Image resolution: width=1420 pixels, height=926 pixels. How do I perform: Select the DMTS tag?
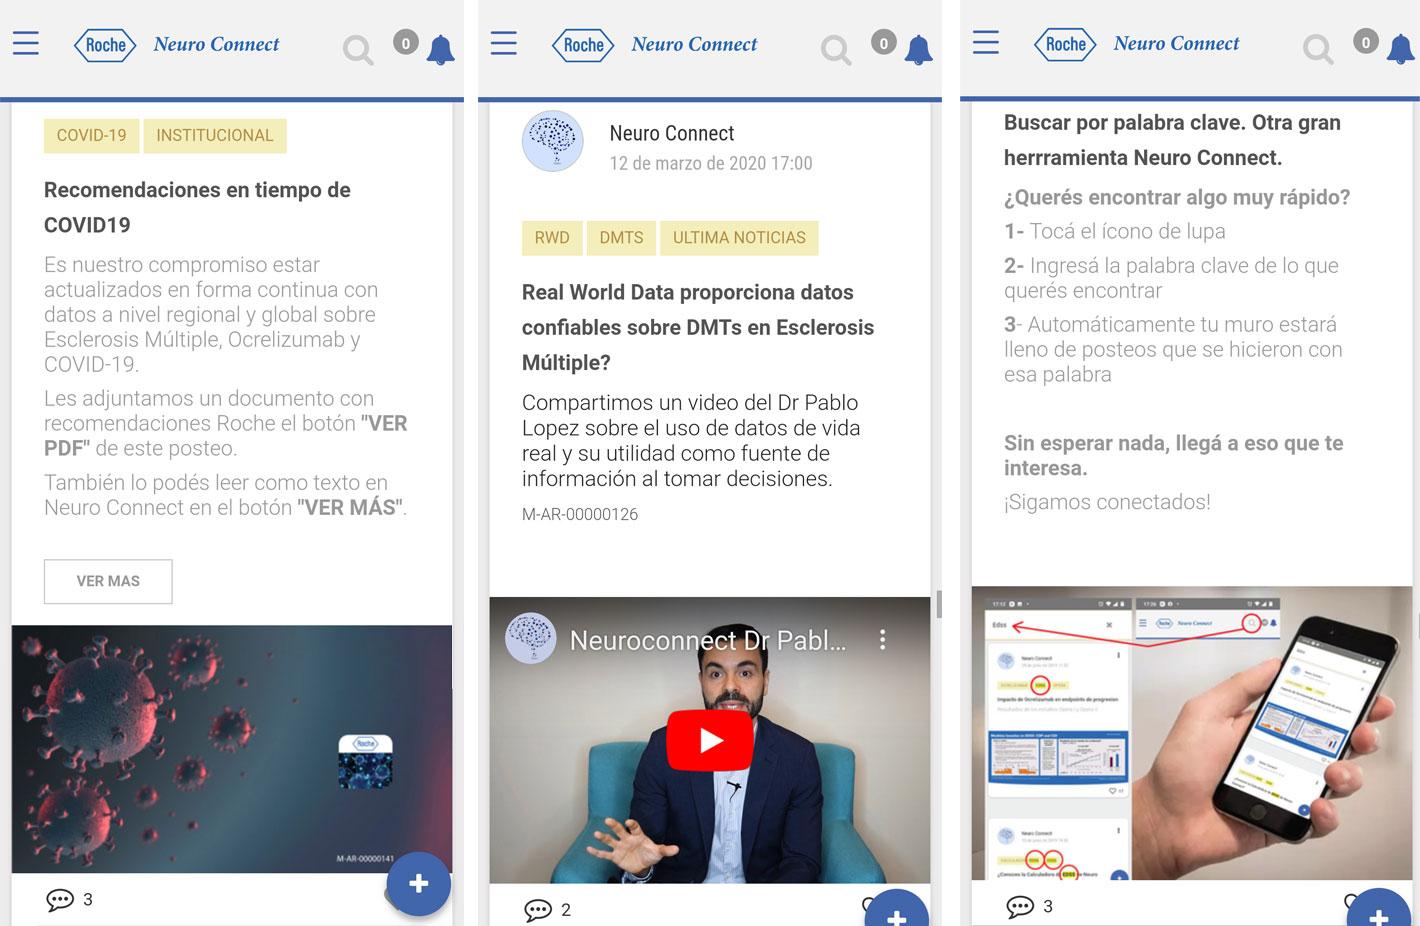coord(621,238)
